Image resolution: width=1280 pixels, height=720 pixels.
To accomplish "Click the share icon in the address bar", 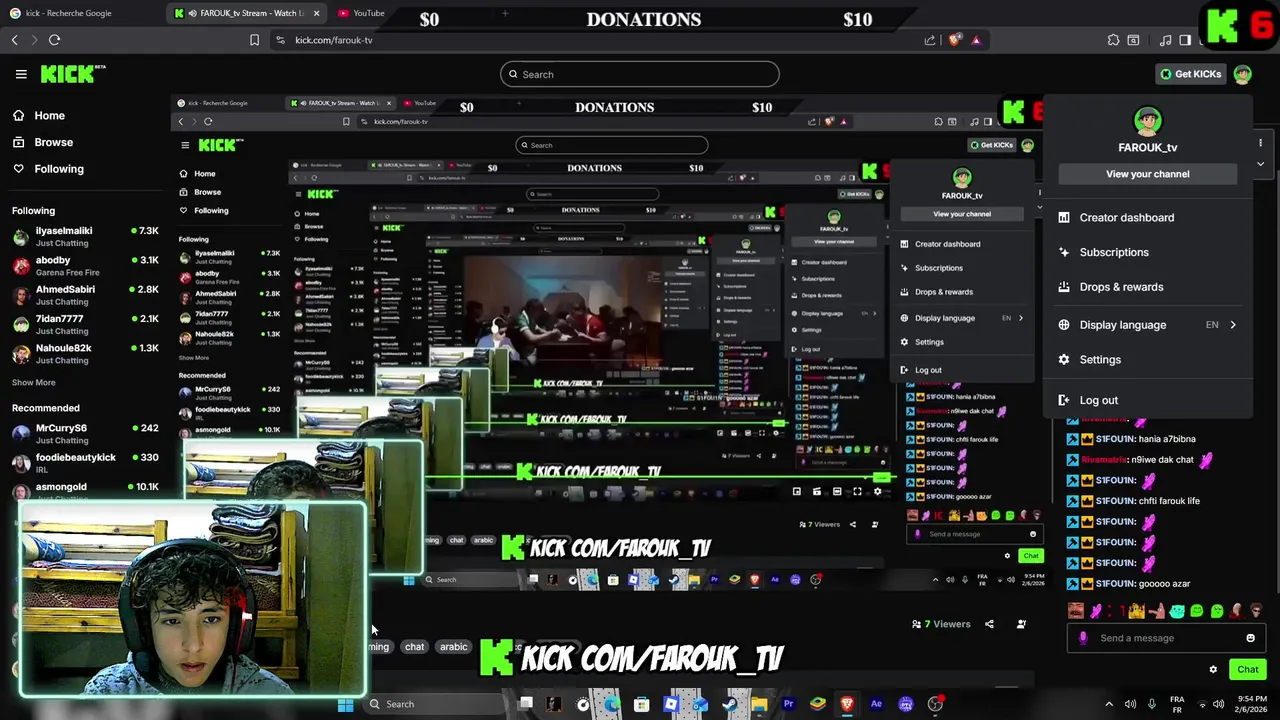I will [x=930, y=40].
